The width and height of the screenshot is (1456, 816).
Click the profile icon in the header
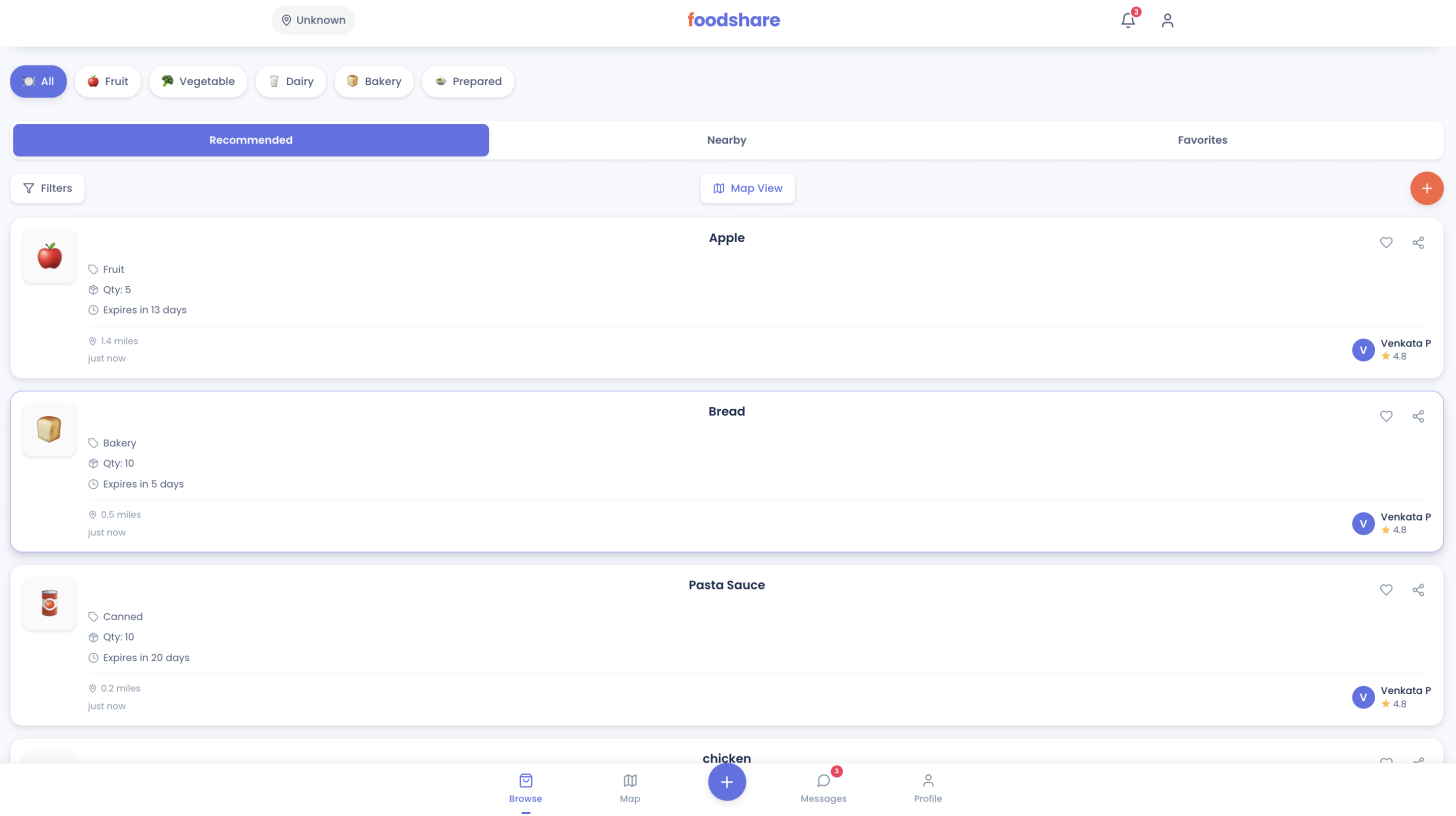pyautogui.click(x=1167, y=20)
